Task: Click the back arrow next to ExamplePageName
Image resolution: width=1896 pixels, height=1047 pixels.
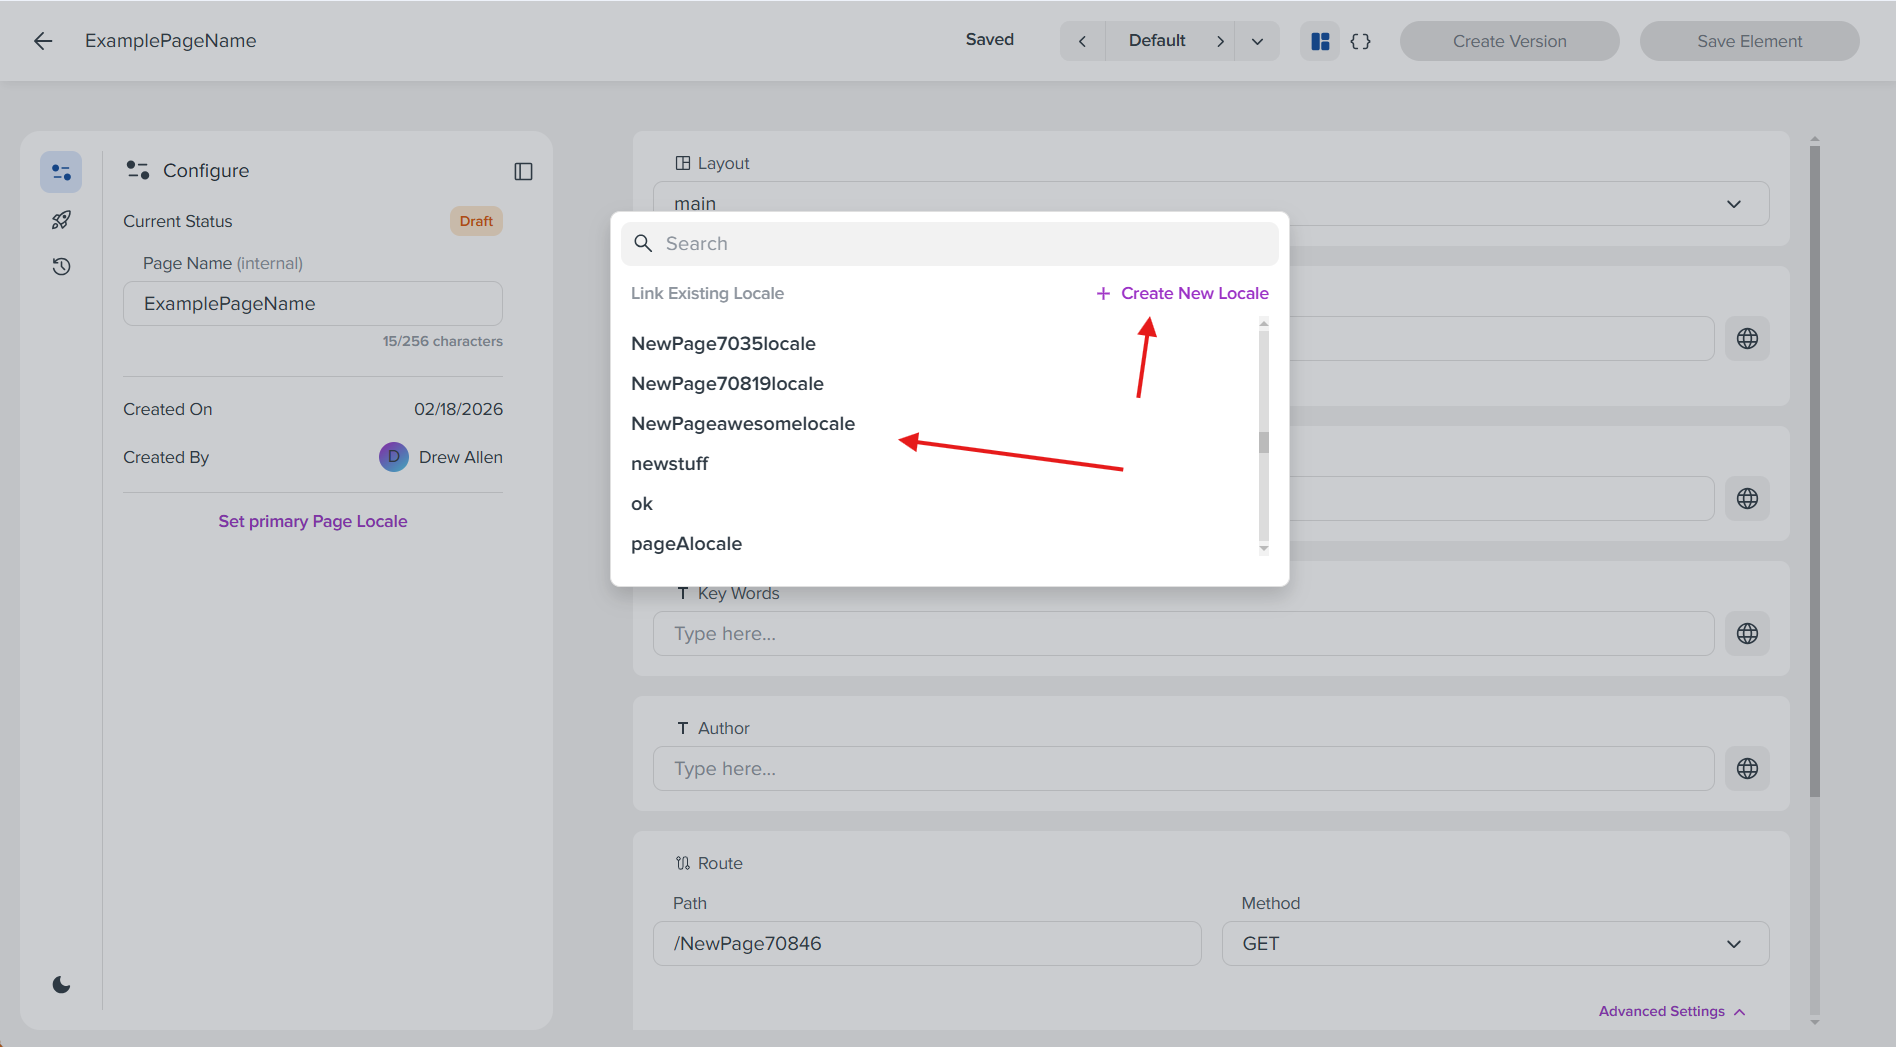Action: tap(42, 40)
